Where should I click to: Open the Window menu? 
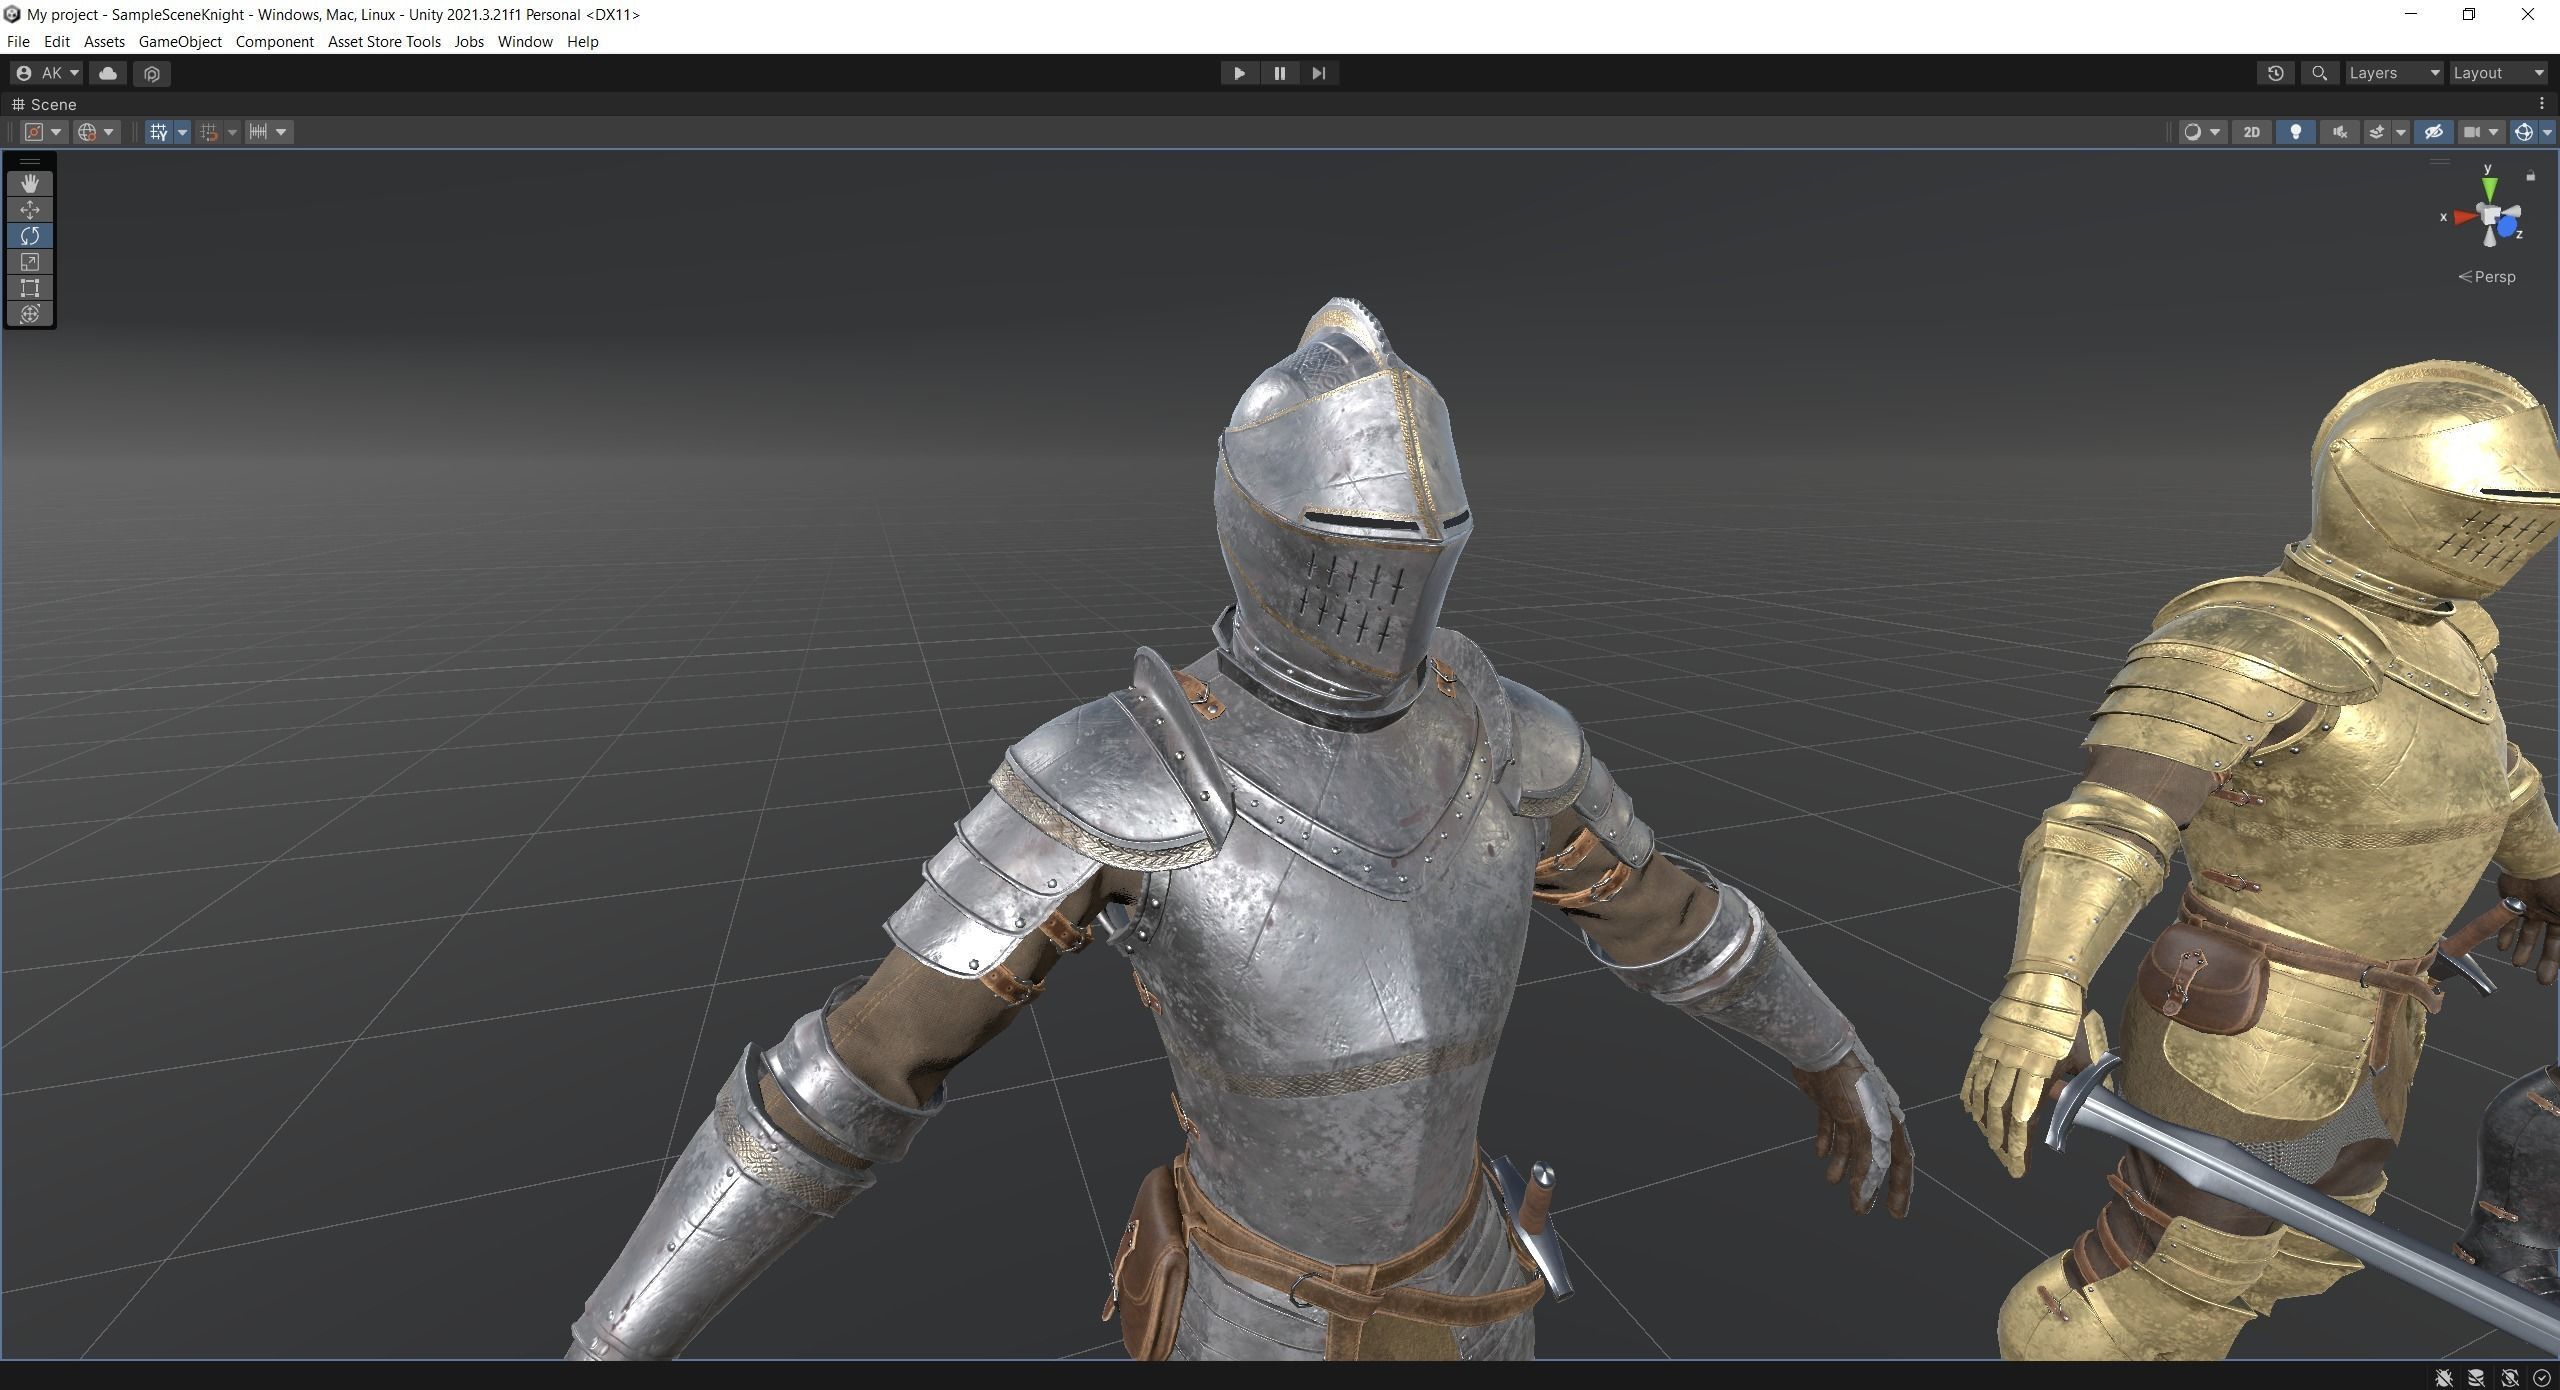525,41
